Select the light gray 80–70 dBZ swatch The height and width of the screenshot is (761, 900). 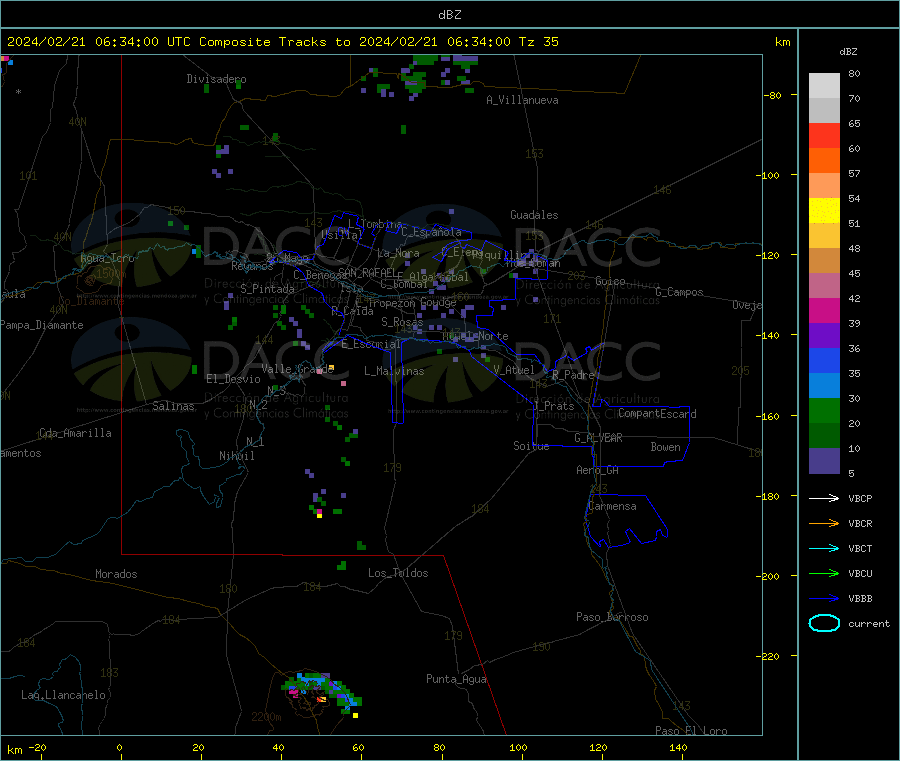coord(824,86)
